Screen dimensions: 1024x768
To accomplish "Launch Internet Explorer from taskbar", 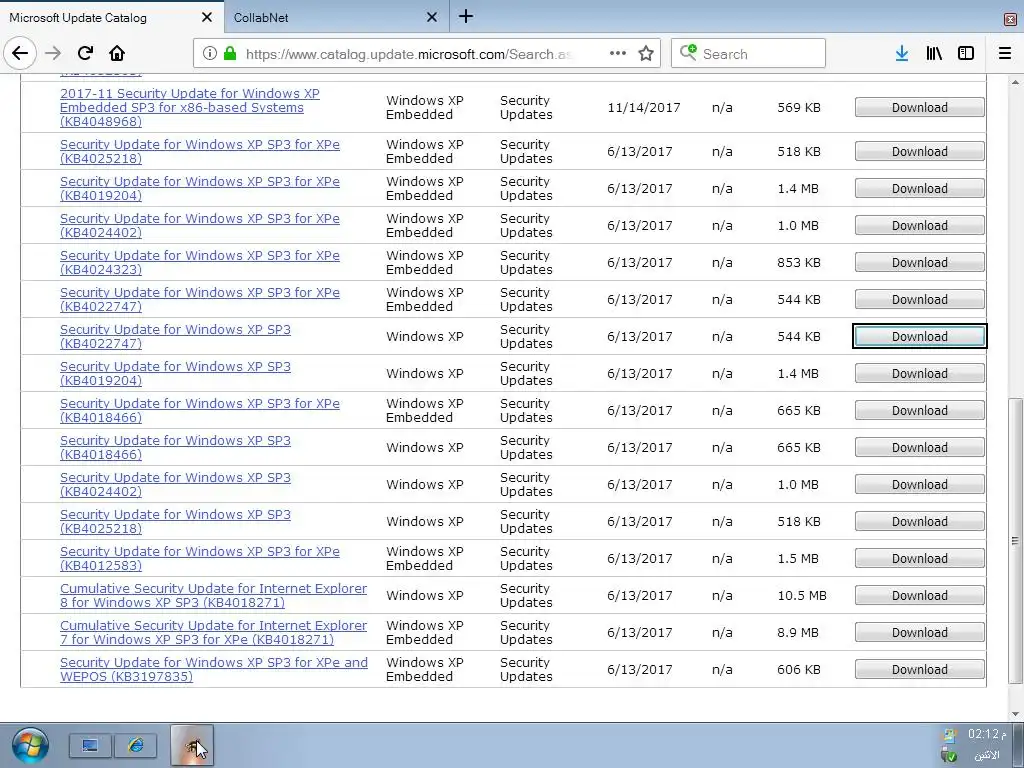I will [136, 745].
